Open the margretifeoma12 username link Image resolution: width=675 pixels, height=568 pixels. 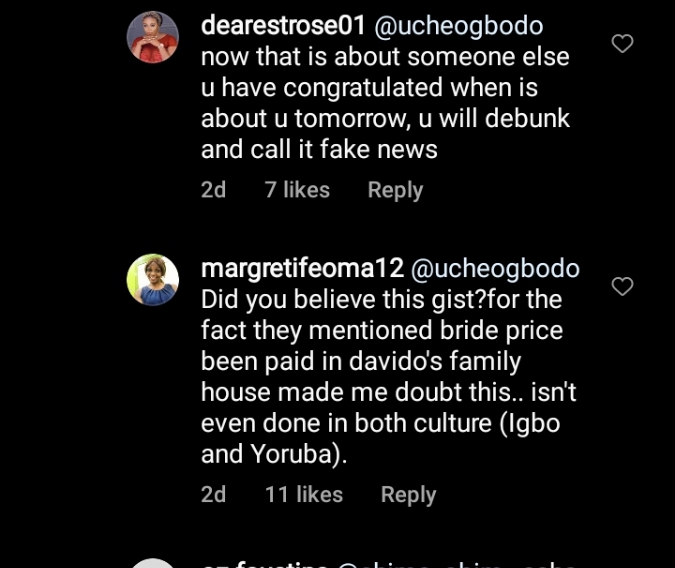point(302,269)
